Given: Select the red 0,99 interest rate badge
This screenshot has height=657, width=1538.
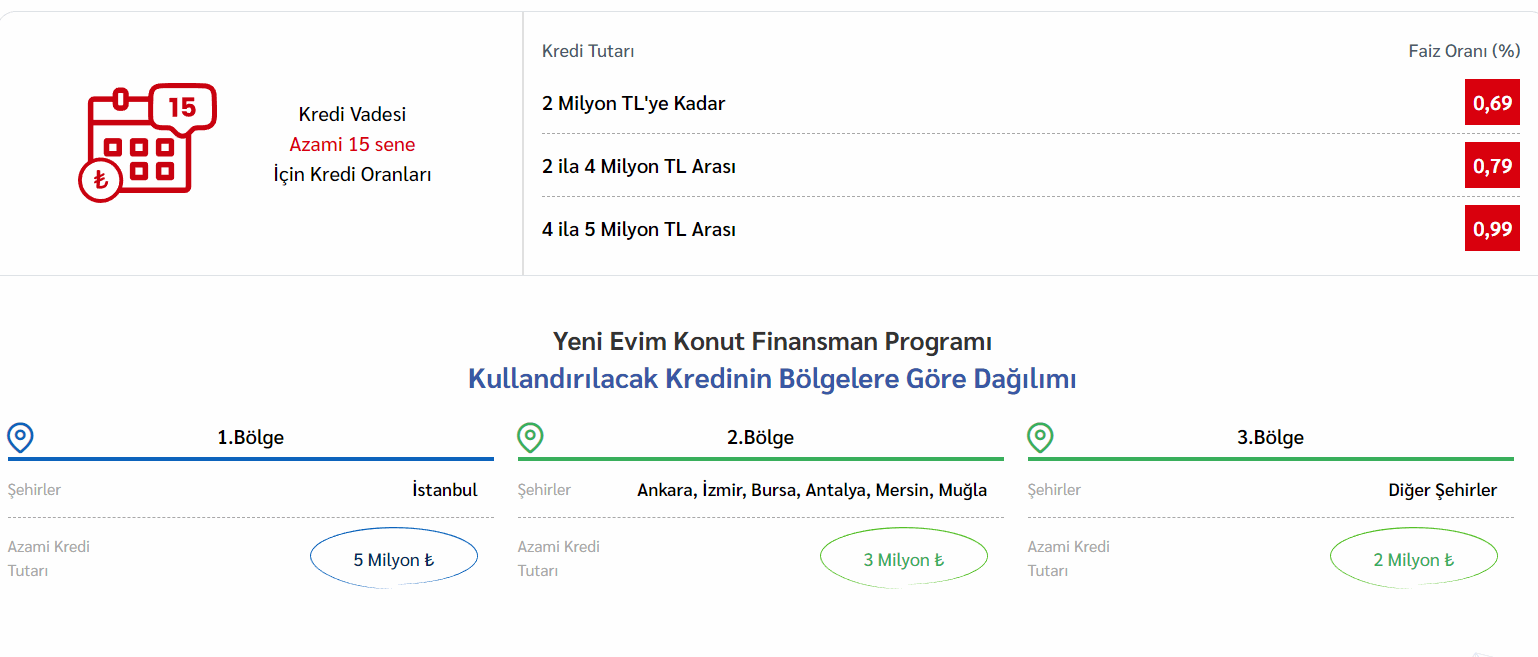Looking at the screenshot, I should pos(1492,229).
